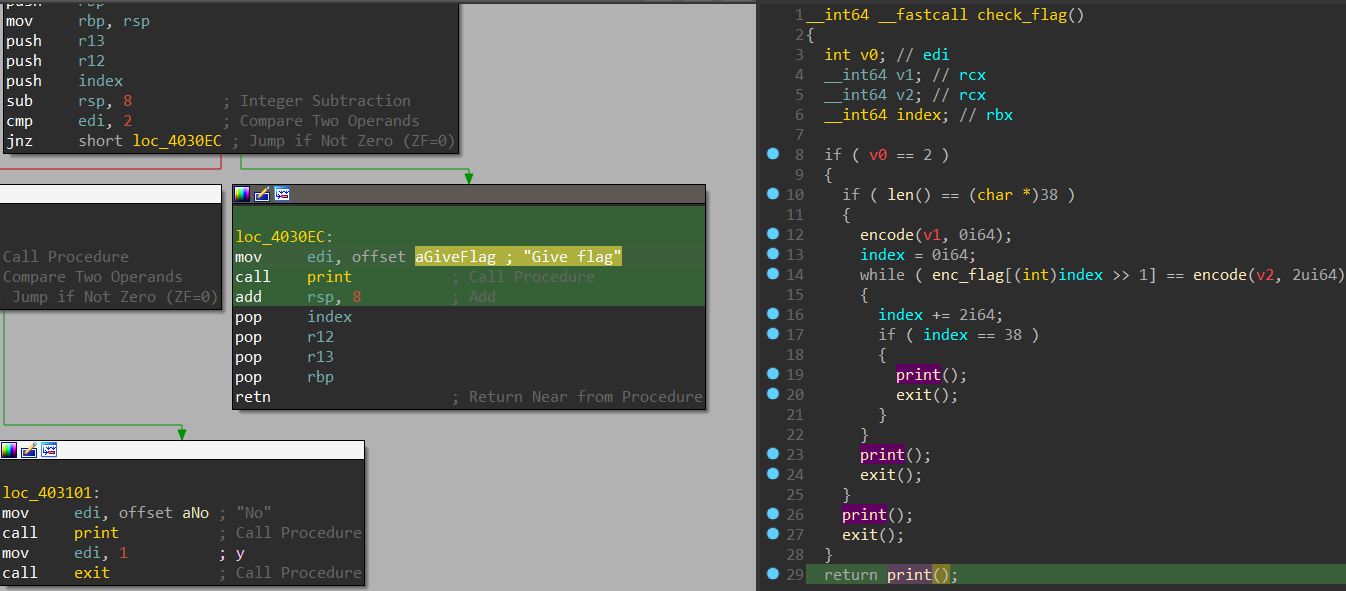Click variable v0 in the line 8 condition

[x=878, y=155]
